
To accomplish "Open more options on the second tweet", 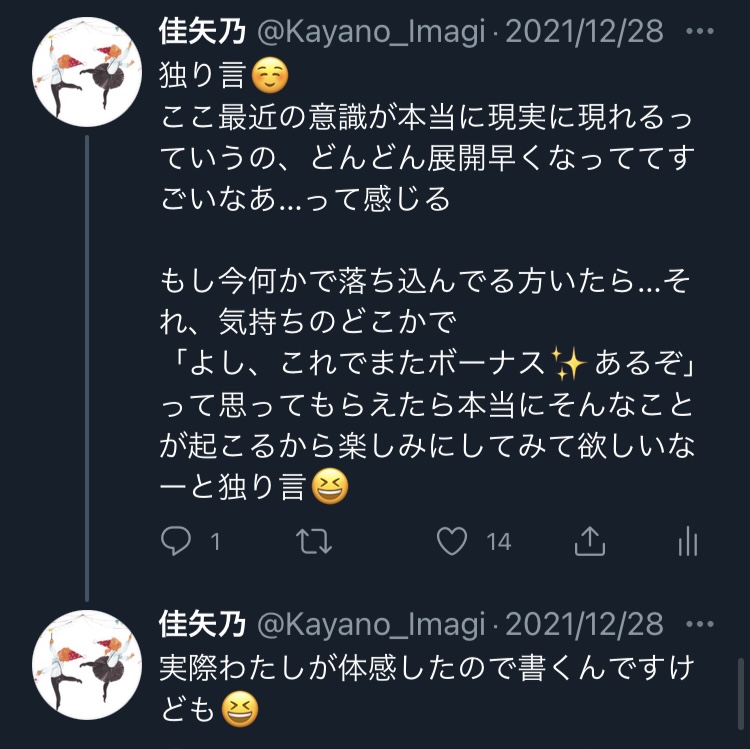I will coord(702,624).
